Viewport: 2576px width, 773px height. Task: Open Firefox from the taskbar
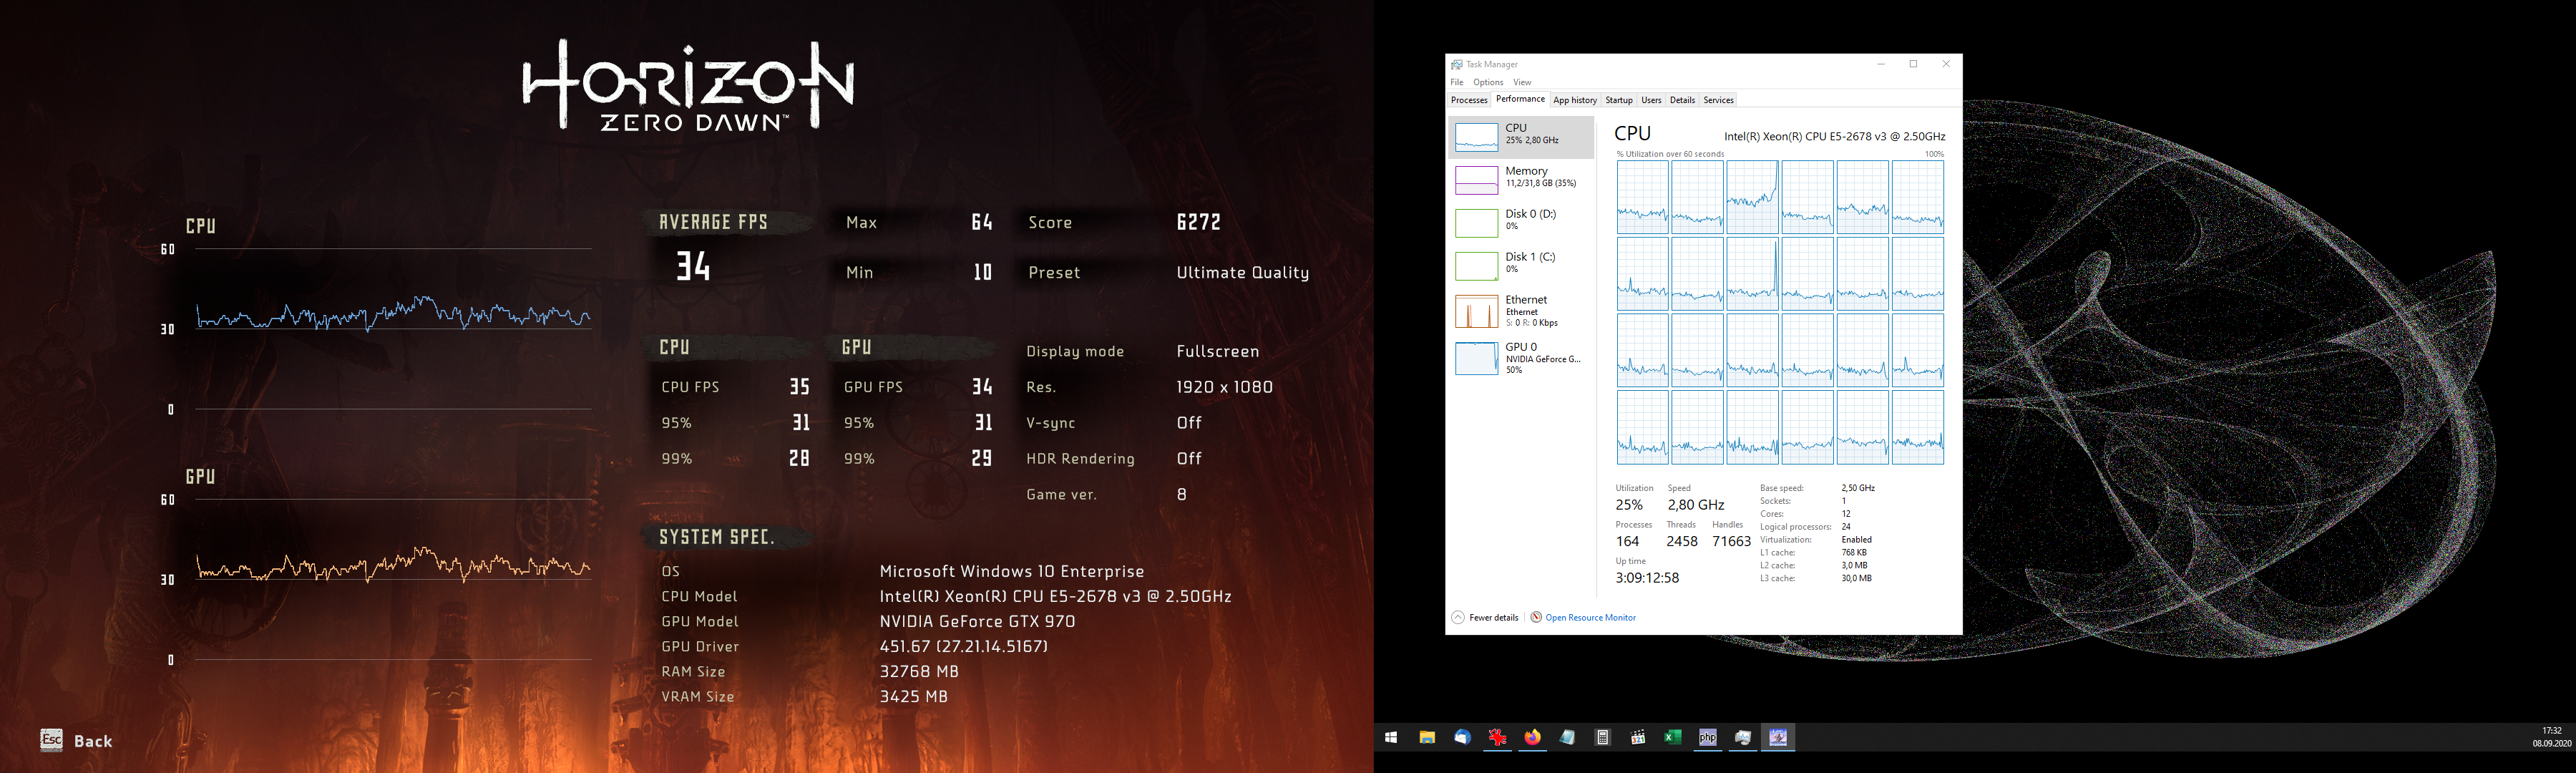coord(1533,738)
